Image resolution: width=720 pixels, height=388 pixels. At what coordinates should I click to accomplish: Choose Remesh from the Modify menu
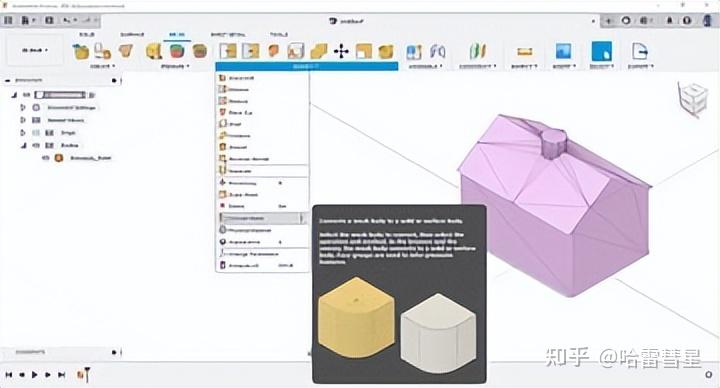262,90
